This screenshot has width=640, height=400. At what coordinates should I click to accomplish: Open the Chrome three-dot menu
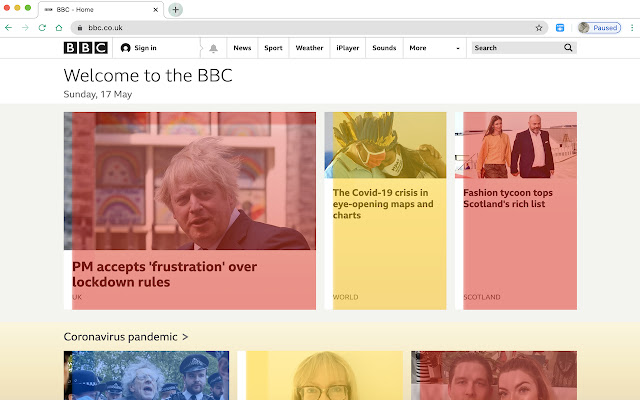tap(632, 28)
